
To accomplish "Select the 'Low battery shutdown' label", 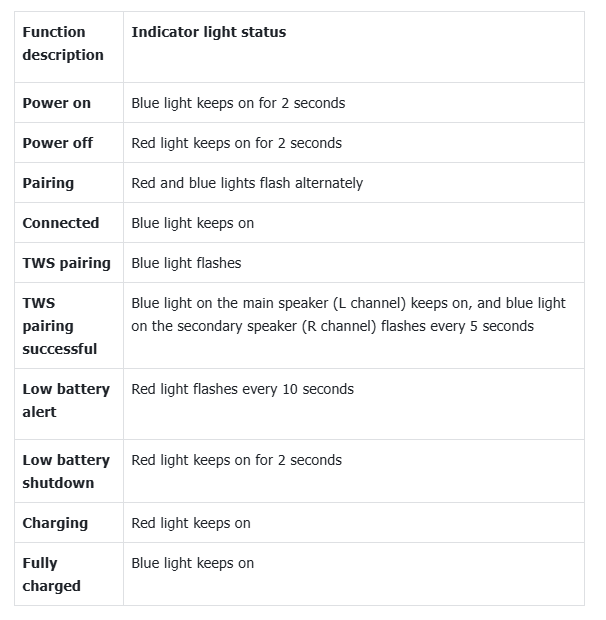I will point(66,471).
